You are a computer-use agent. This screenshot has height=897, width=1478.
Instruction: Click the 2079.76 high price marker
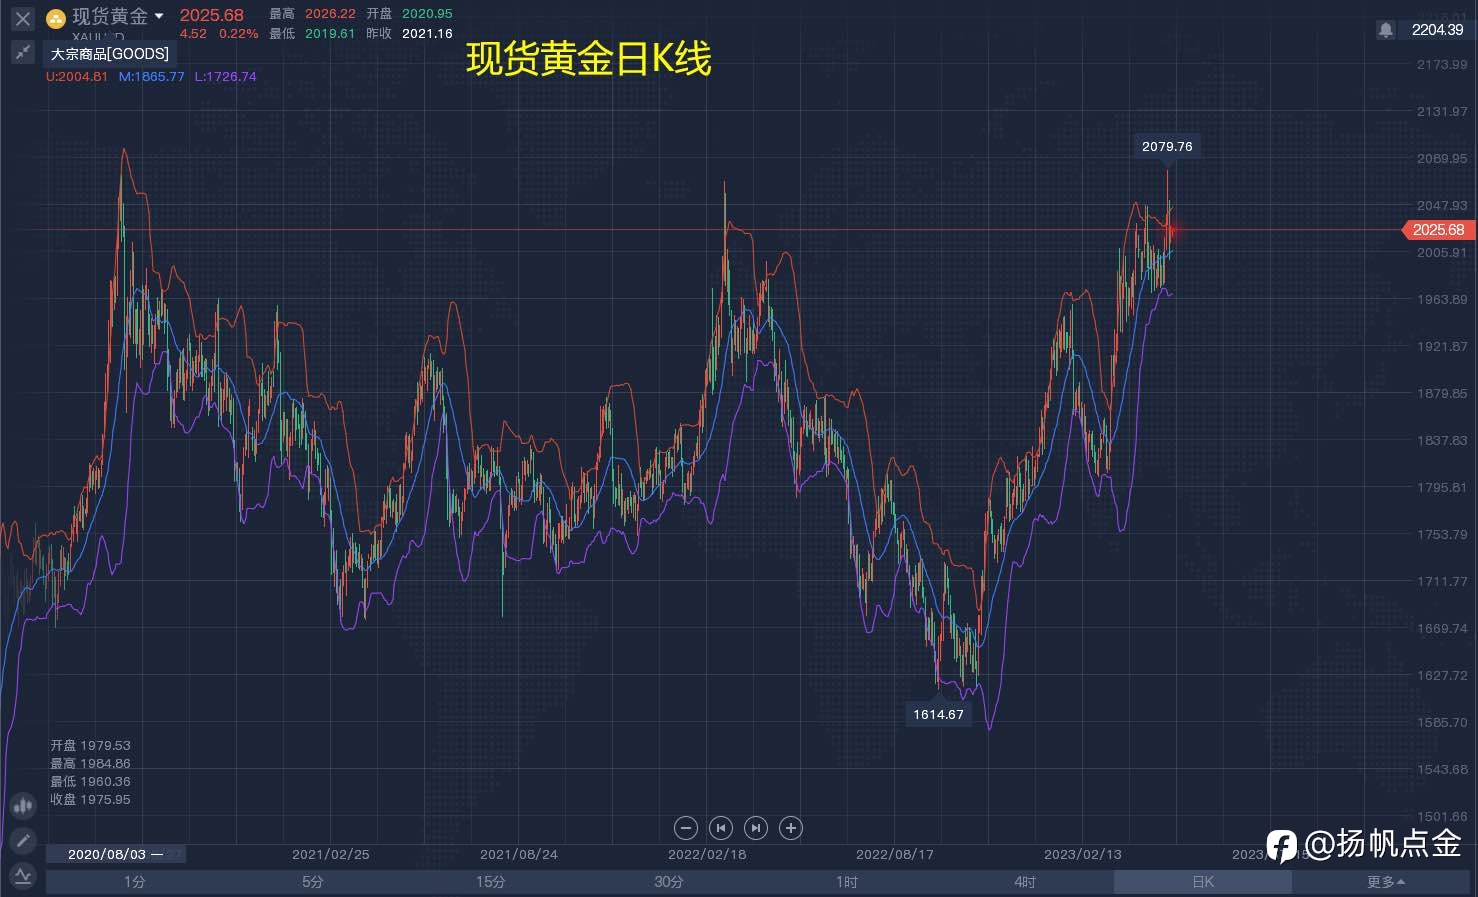[x=1167, y=146]
